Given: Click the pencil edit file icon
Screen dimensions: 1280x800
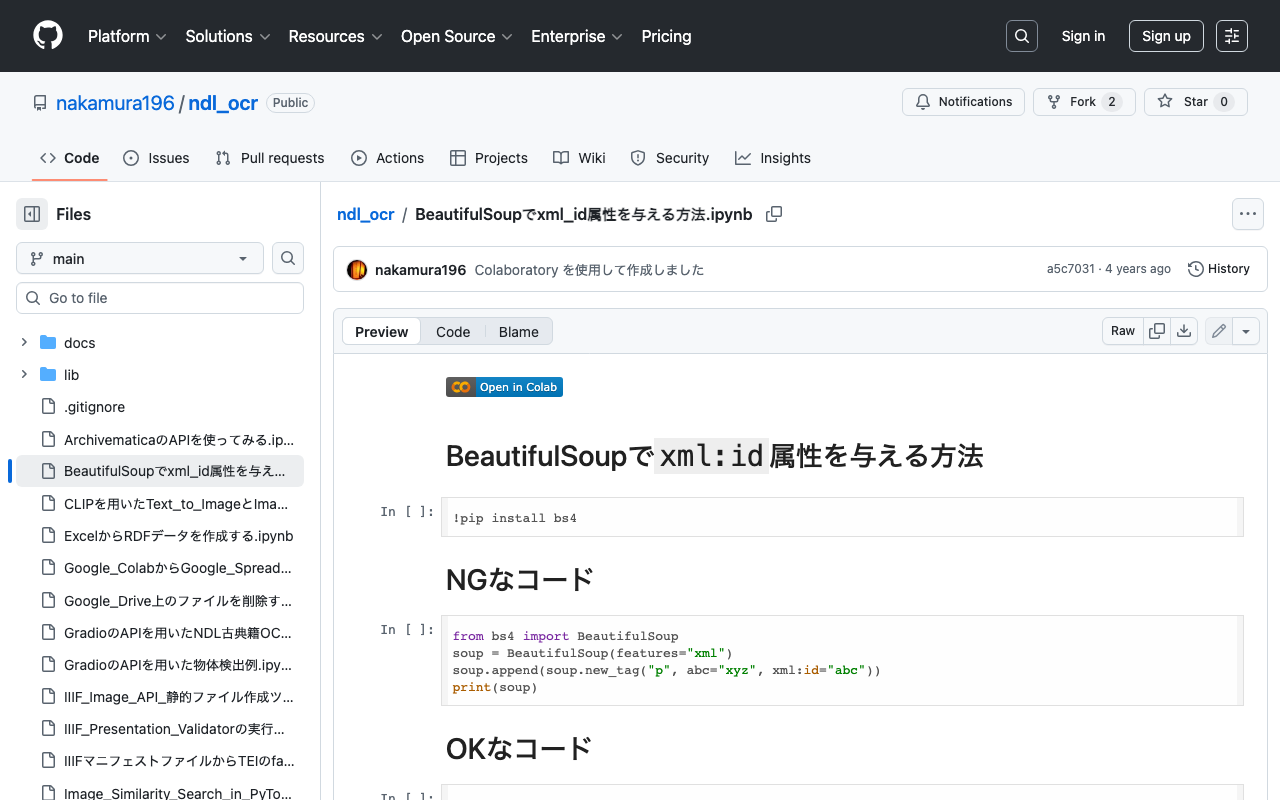Looking at the screenshot, I should pos(1218,331).
